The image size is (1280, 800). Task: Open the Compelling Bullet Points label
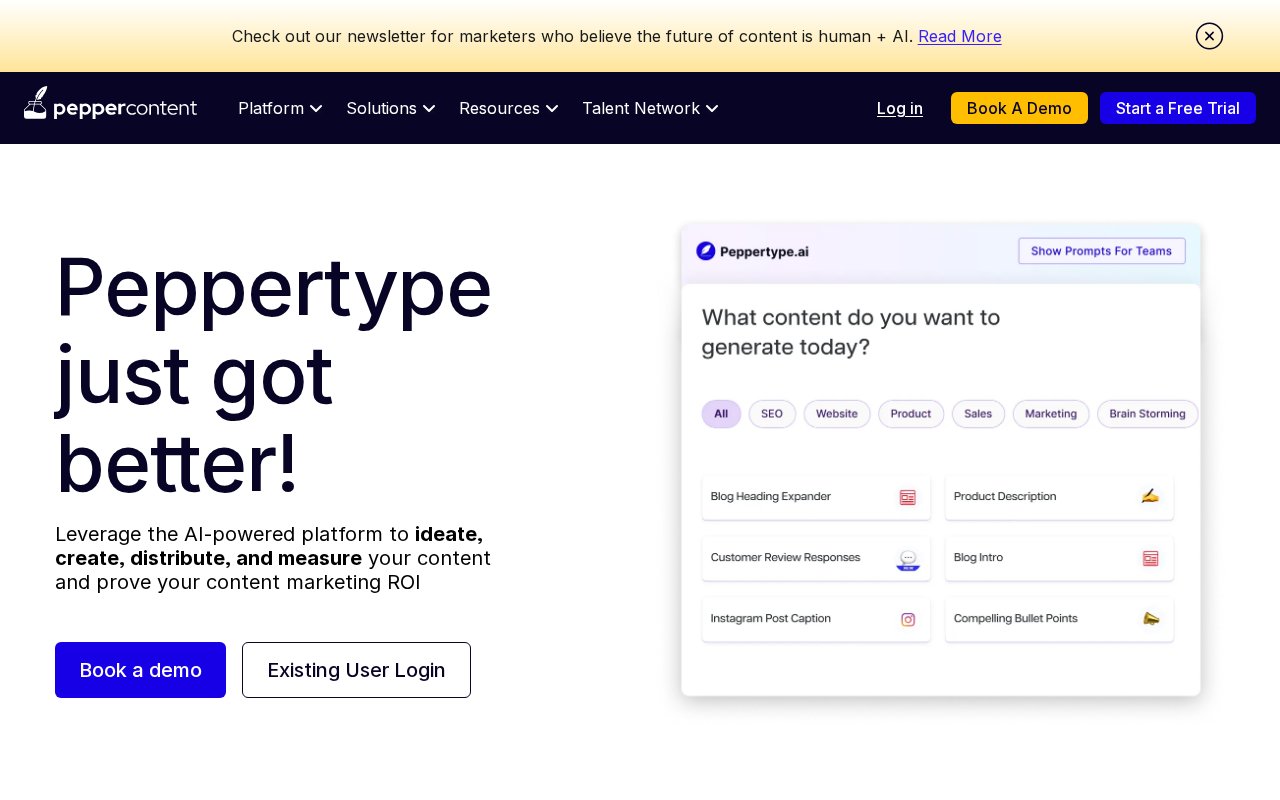click(1015, 618)
